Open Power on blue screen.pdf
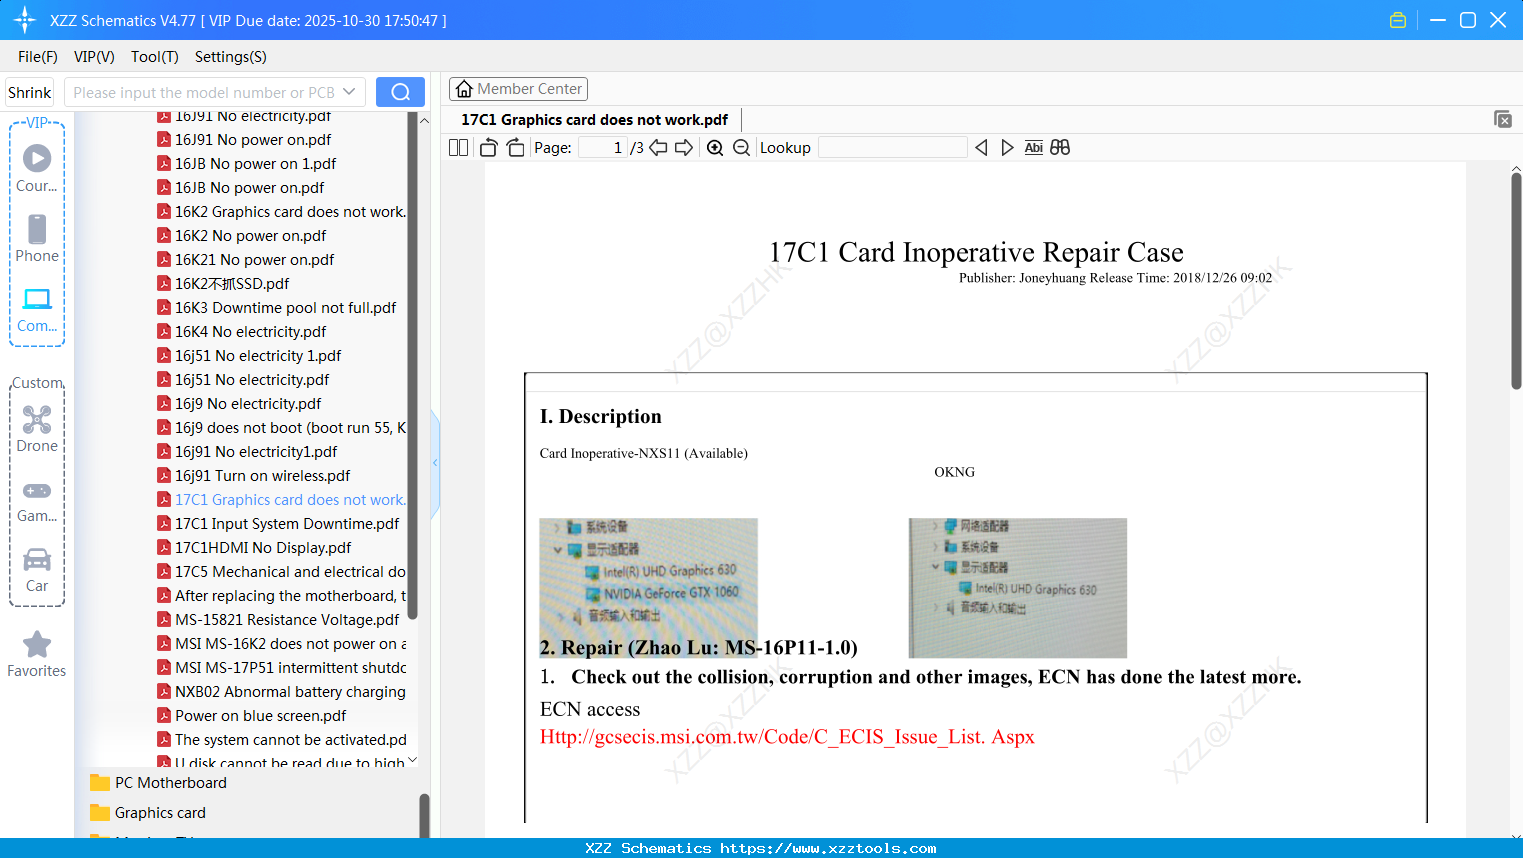 click(260, 716)
